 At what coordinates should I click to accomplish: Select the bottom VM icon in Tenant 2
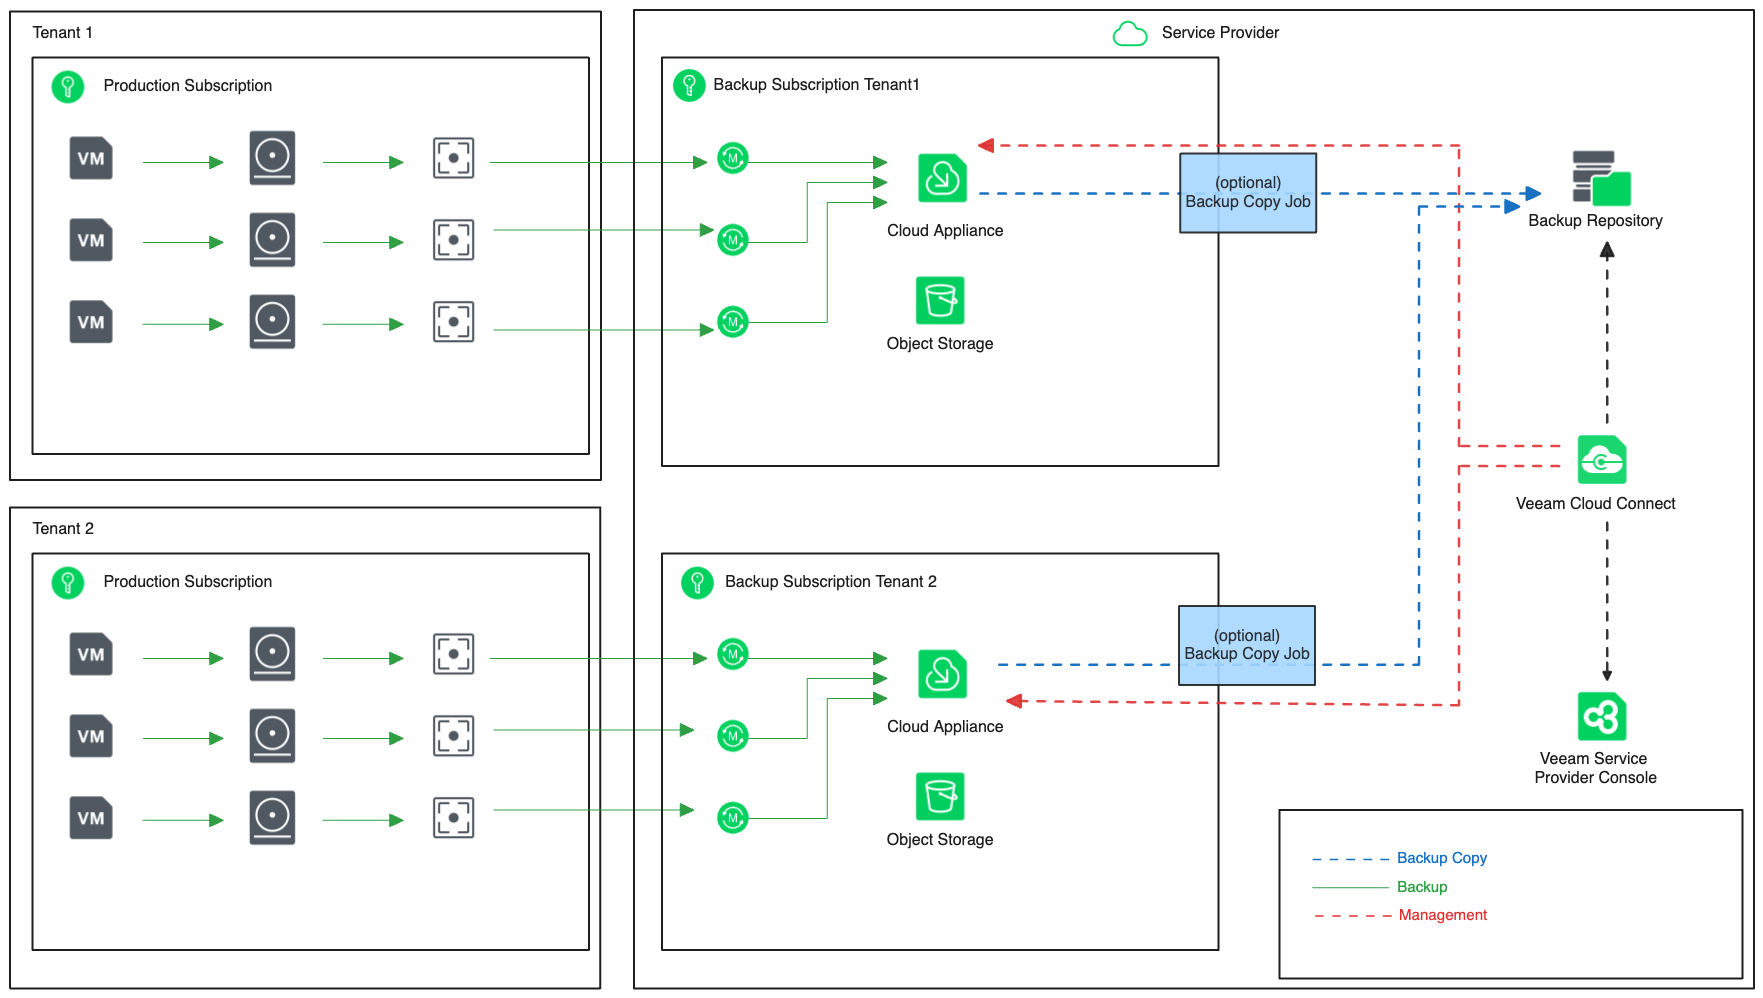pyautogui.click(x=91, y=819)
